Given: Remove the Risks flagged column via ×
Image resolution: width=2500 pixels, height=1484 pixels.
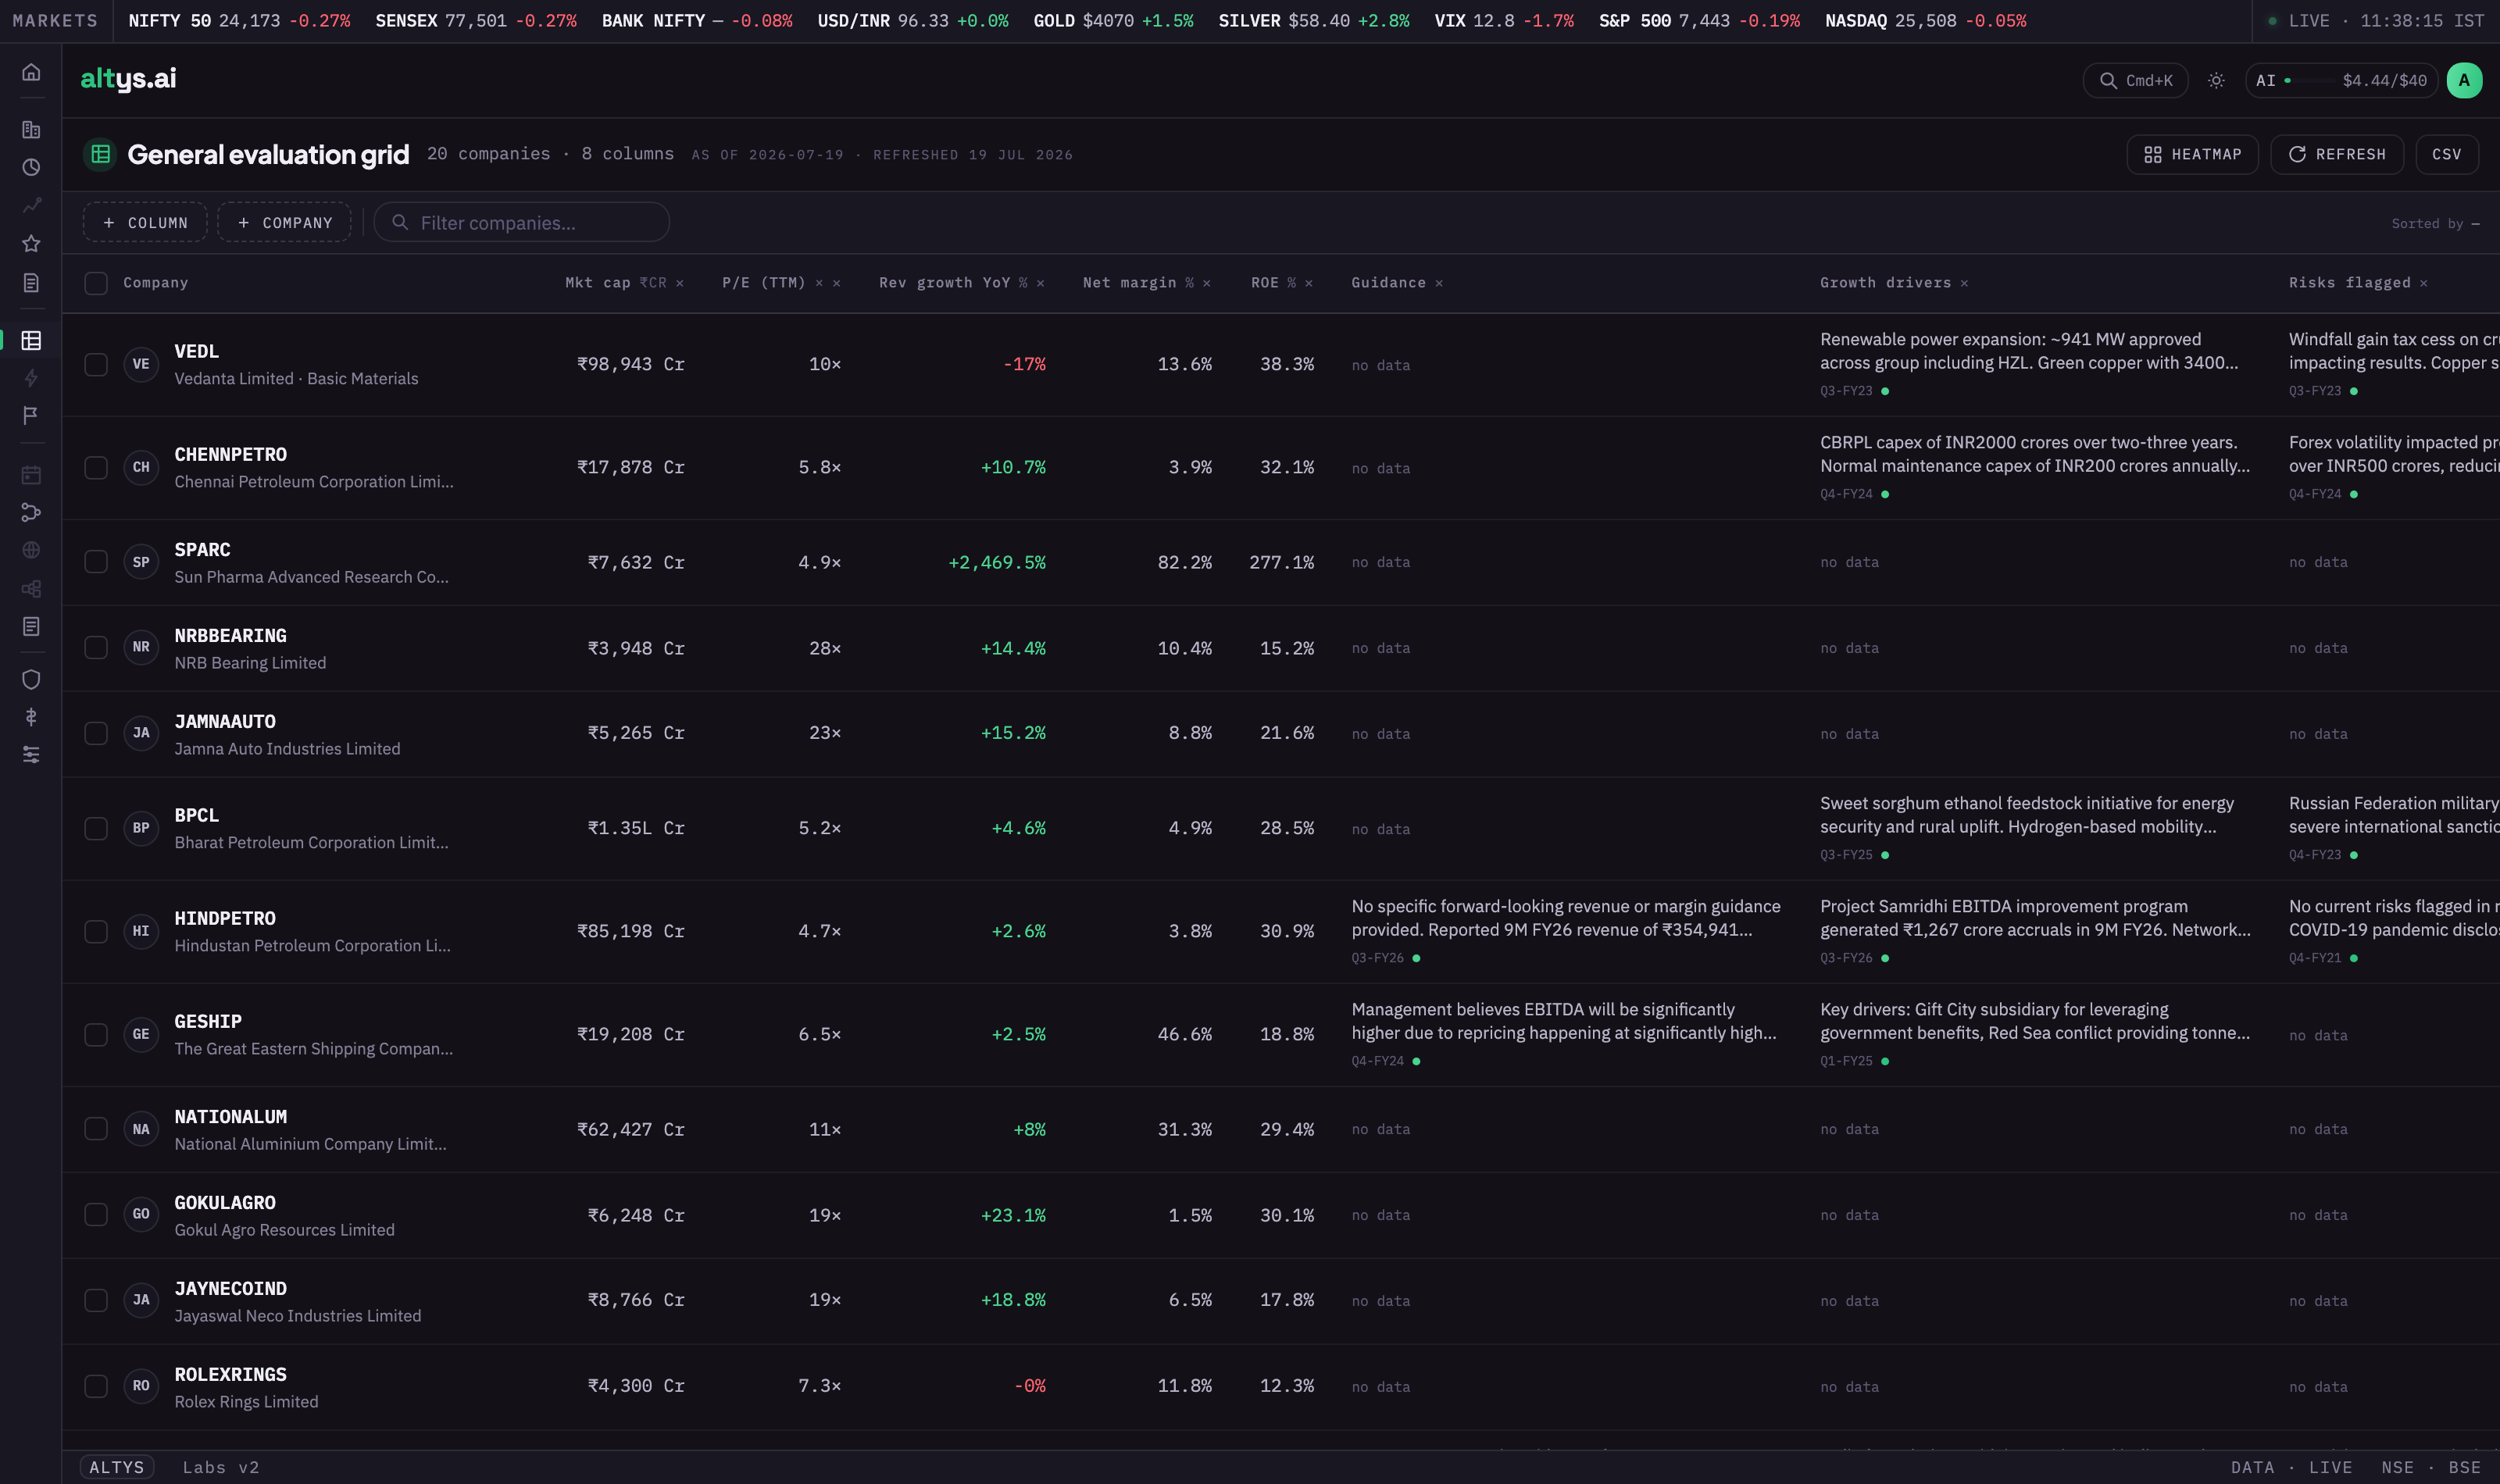Looking at the screenshot, I should click(2424, 283).
